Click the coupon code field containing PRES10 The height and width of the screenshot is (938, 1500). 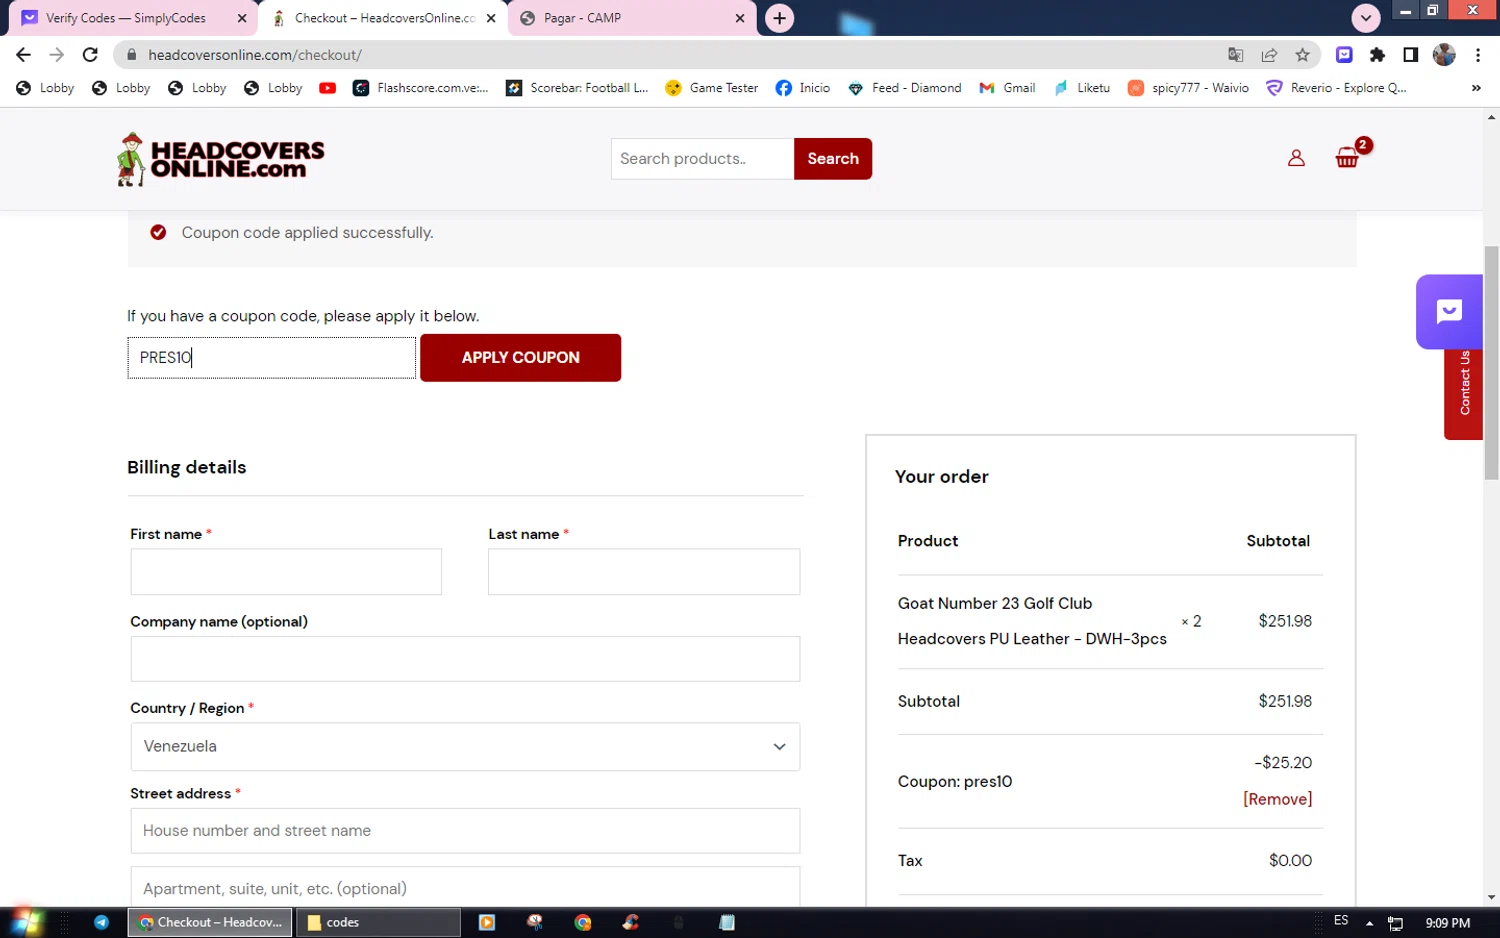(x=271, y=358)
